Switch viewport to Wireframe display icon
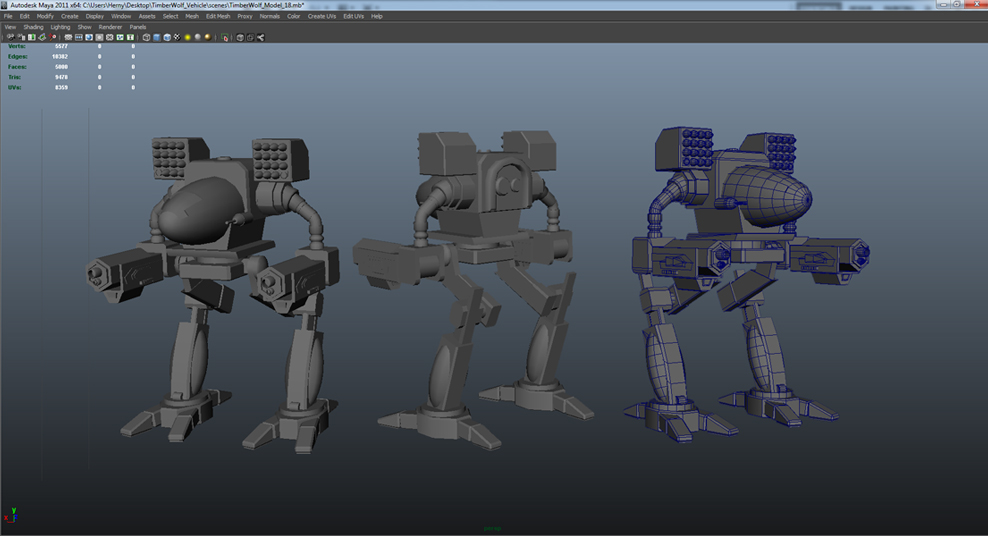 (146, 37)
